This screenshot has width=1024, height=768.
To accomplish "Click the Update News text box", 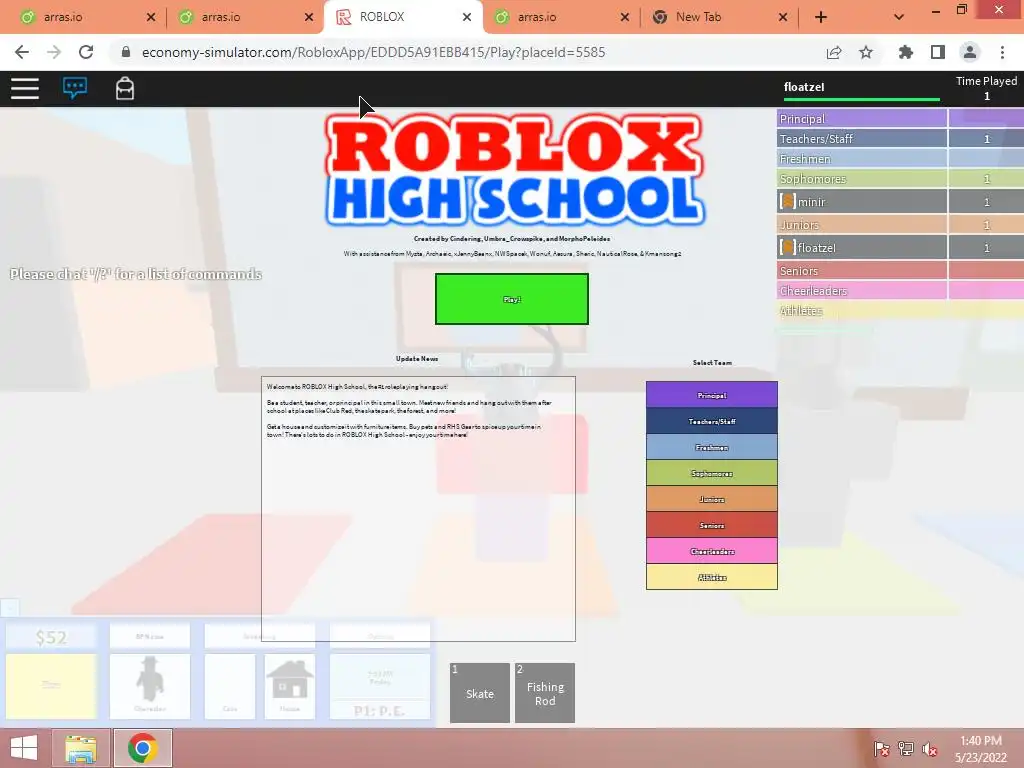I will pos(418,509).
